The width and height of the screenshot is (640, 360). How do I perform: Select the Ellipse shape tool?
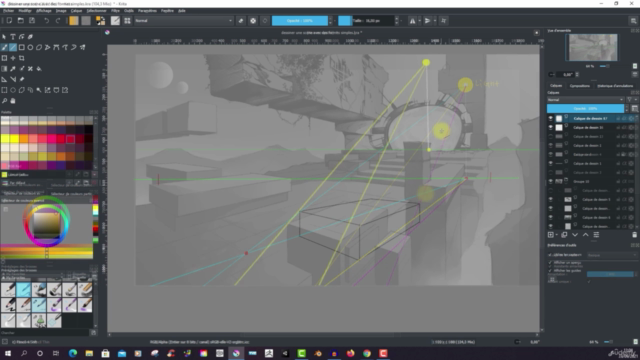[x=30, y=47]
